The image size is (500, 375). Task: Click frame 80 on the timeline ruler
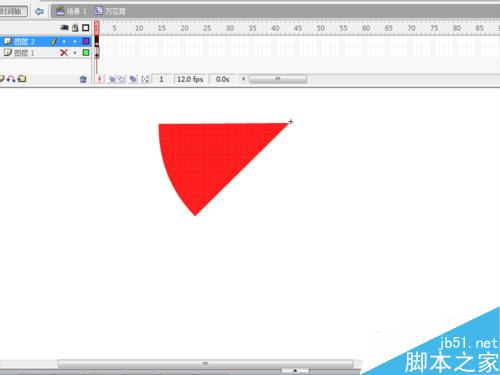(457, 28)
